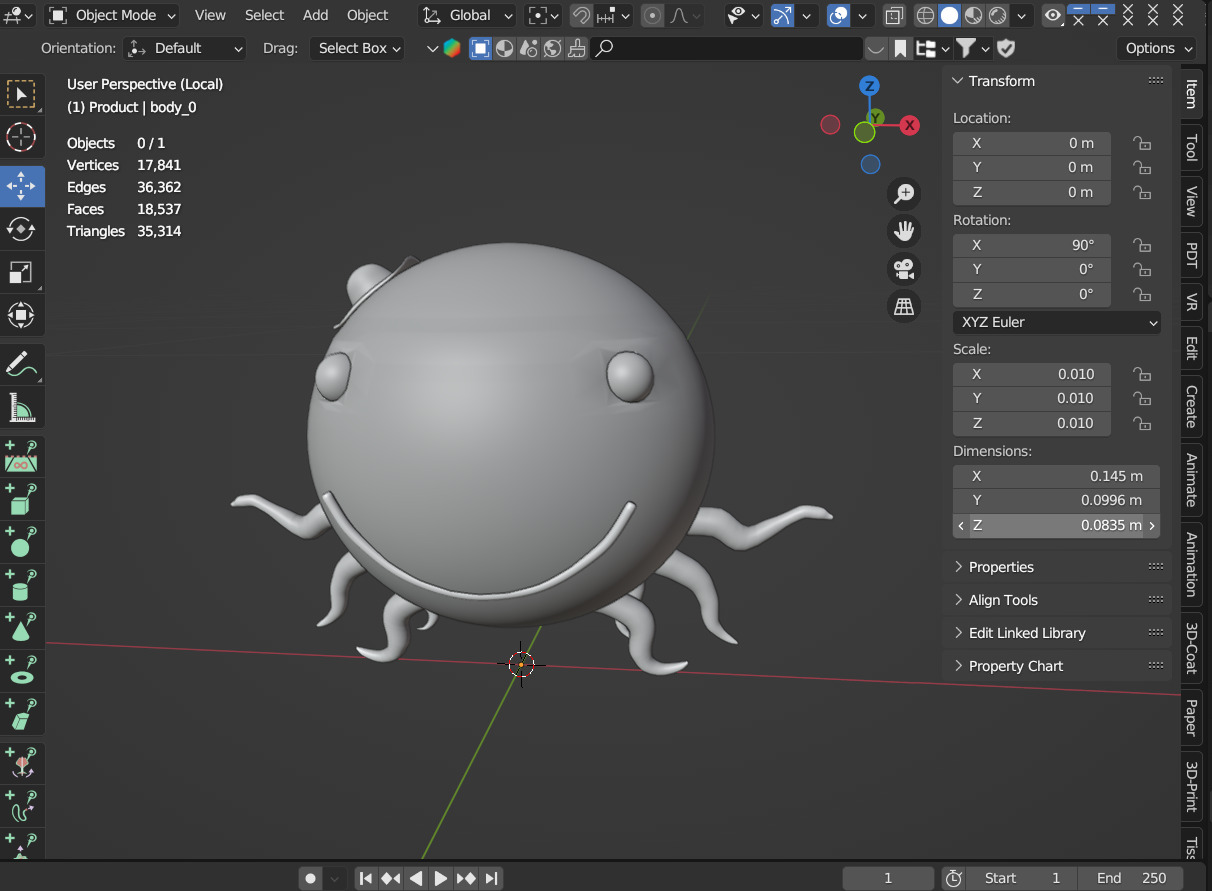Select the Add Cylinder tool
The width and height of the screenshot is (1212, 891).
[x=21, y=585]
